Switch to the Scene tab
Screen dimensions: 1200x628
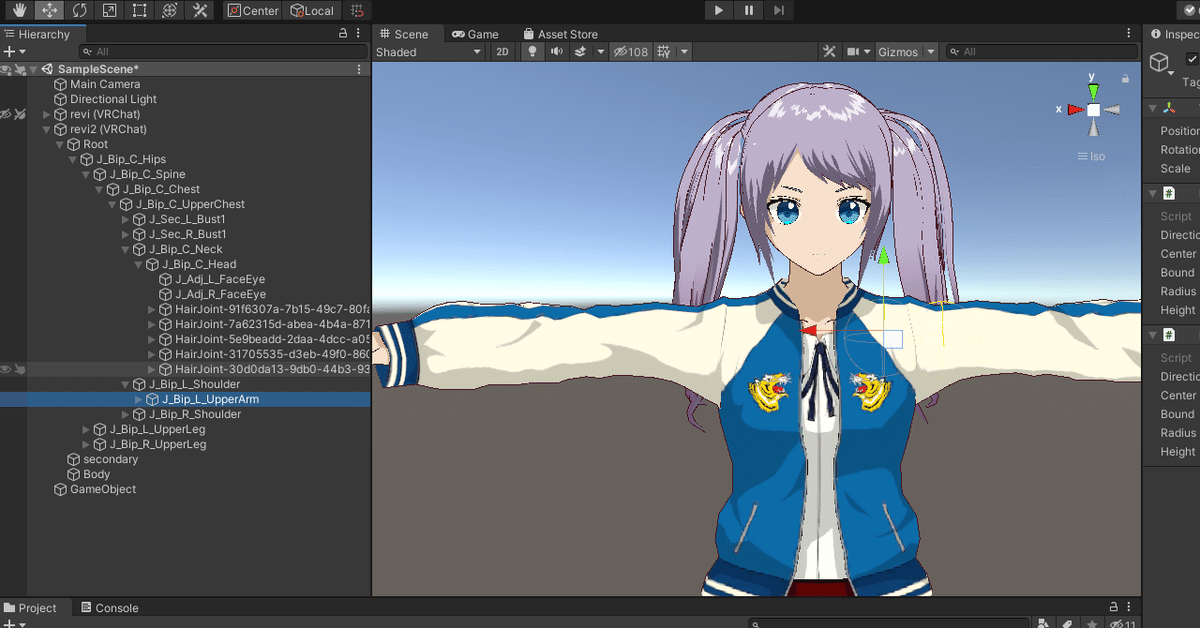click(x=404, y=34)
